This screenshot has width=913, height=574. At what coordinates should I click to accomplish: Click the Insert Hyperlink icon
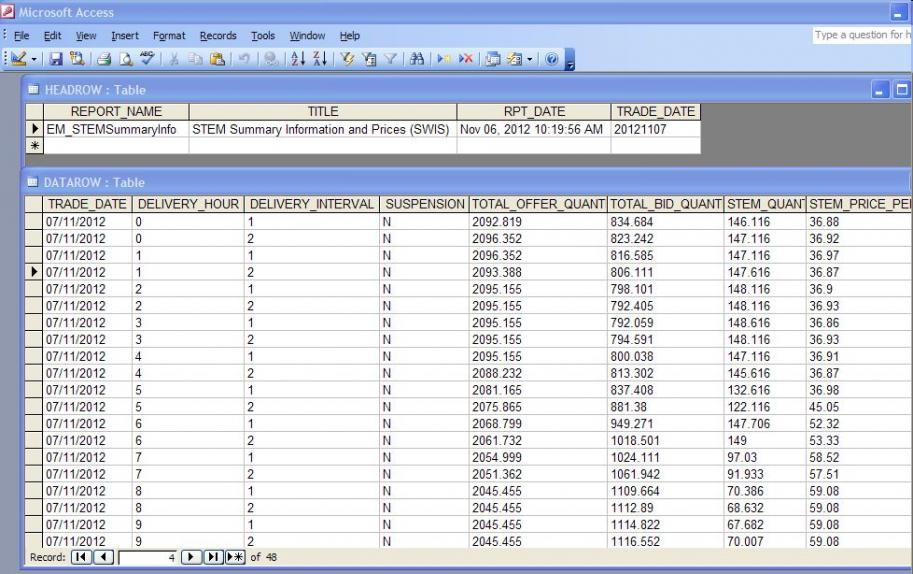(x=271, y=59)
